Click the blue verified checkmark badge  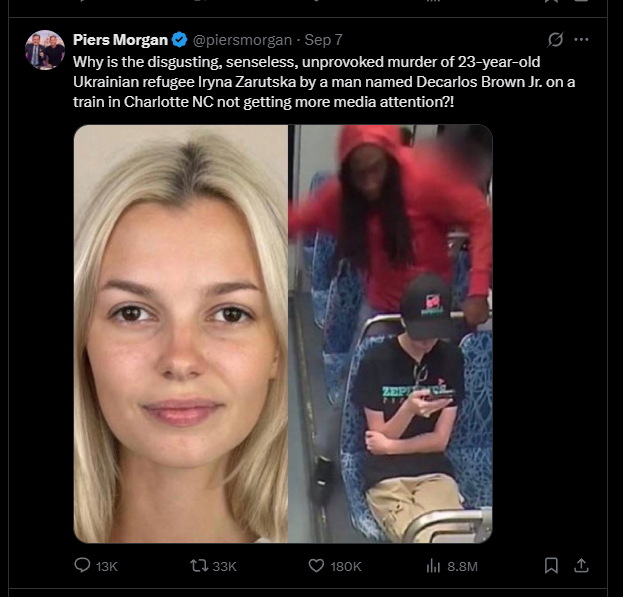tap(180, 40)
